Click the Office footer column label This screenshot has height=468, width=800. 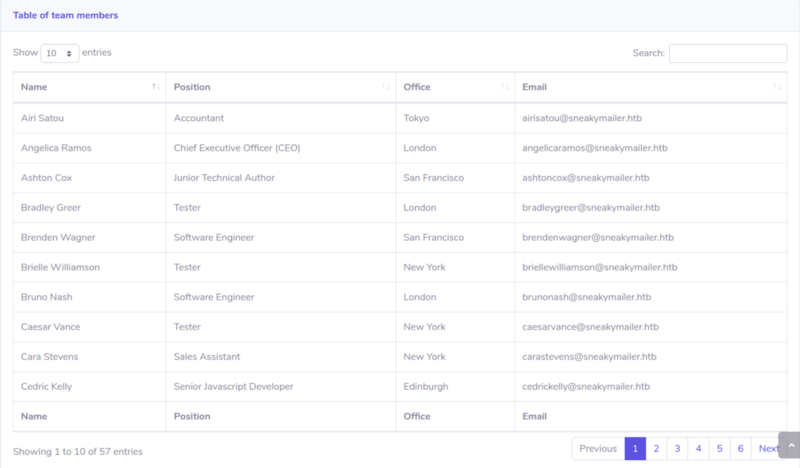click(417, 416)
